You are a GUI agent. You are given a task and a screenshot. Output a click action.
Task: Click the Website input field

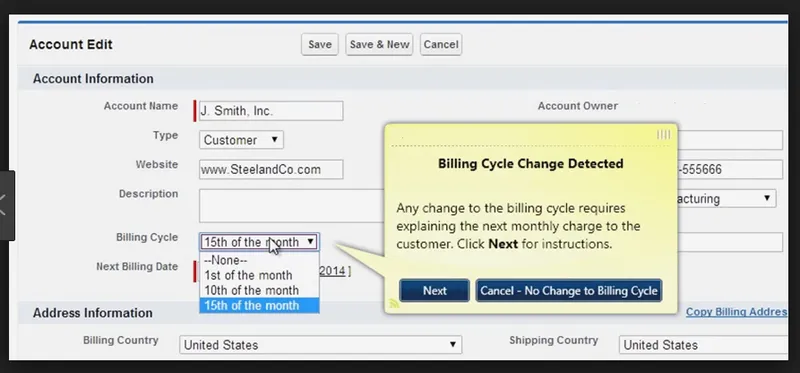pos(271,169)
